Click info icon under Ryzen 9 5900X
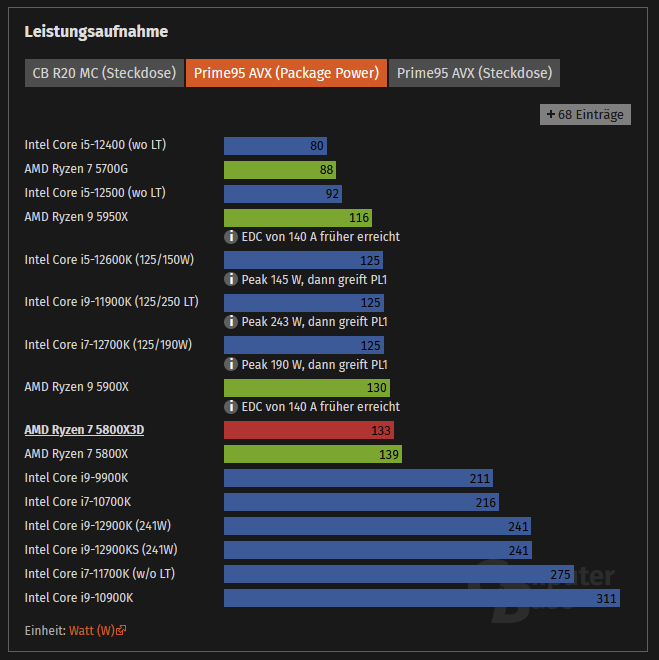 tap(231, 407)
